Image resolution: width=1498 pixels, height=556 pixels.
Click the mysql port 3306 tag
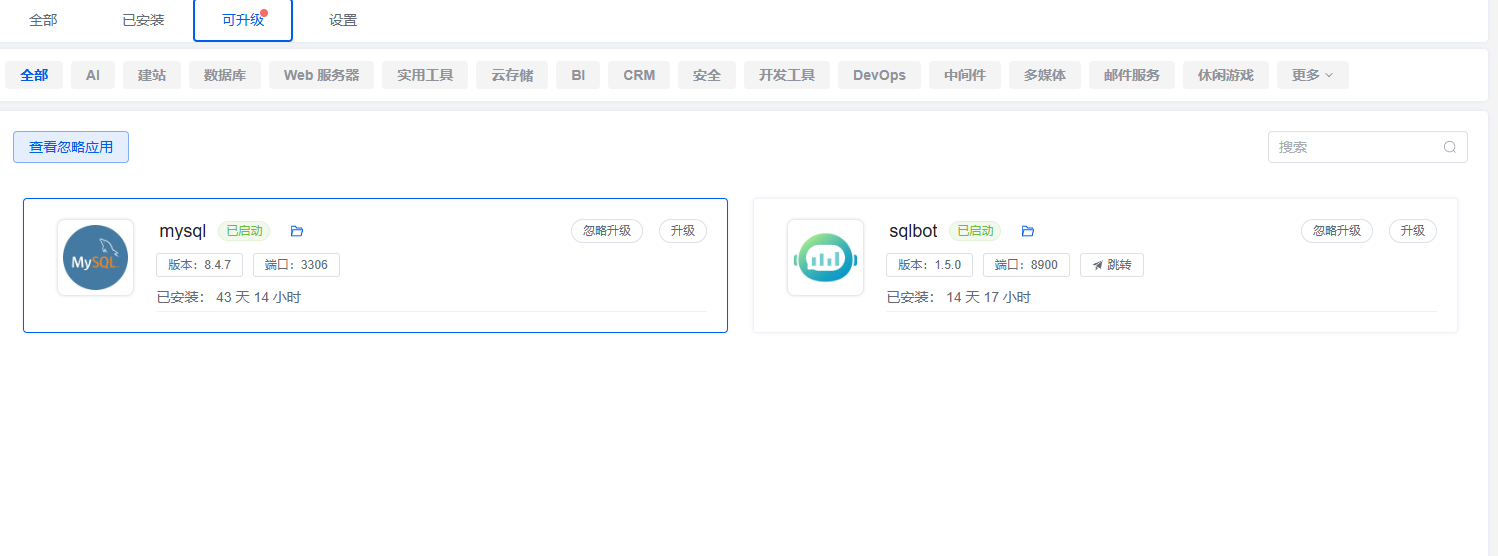click(296, 265)
